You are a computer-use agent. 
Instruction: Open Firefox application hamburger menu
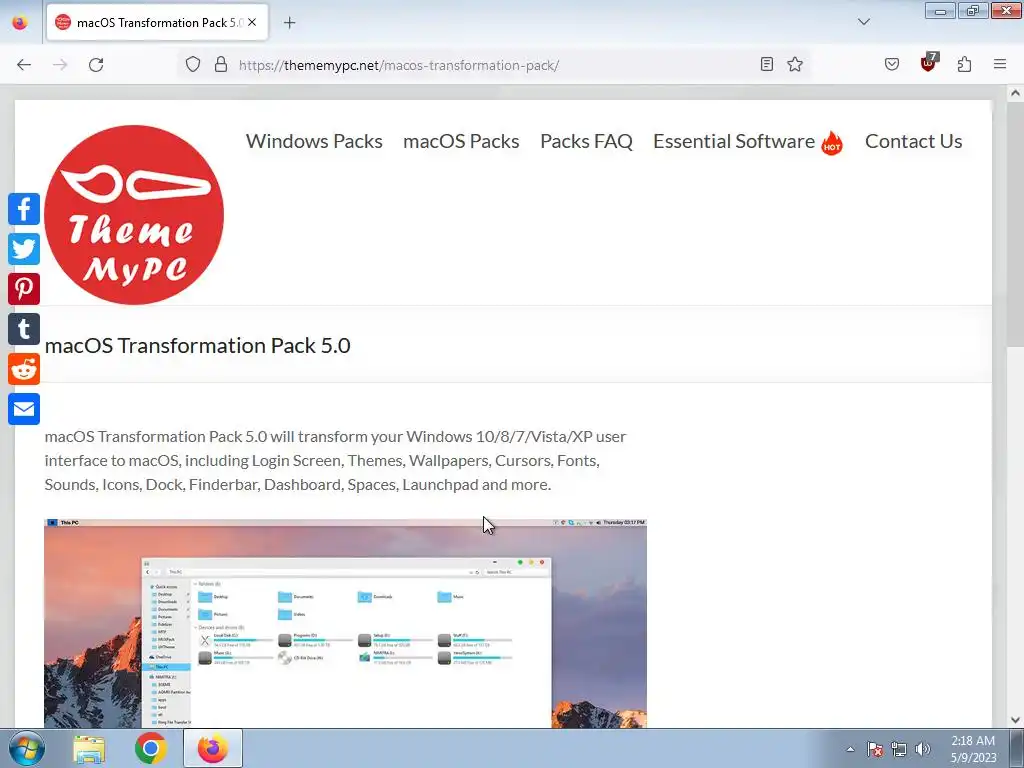click(x=1000, y=64)
